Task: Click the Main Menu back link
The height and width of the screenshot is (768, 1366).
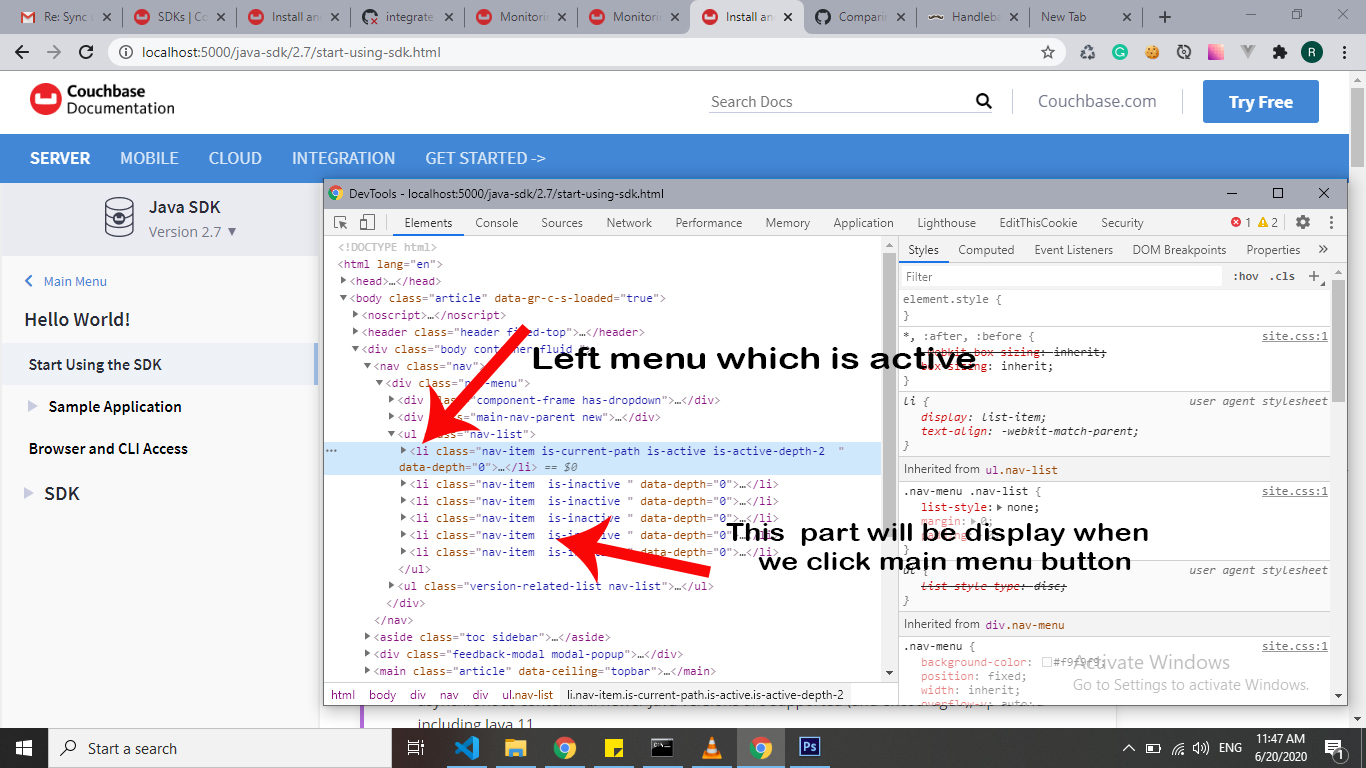Action: coord(66,282)
